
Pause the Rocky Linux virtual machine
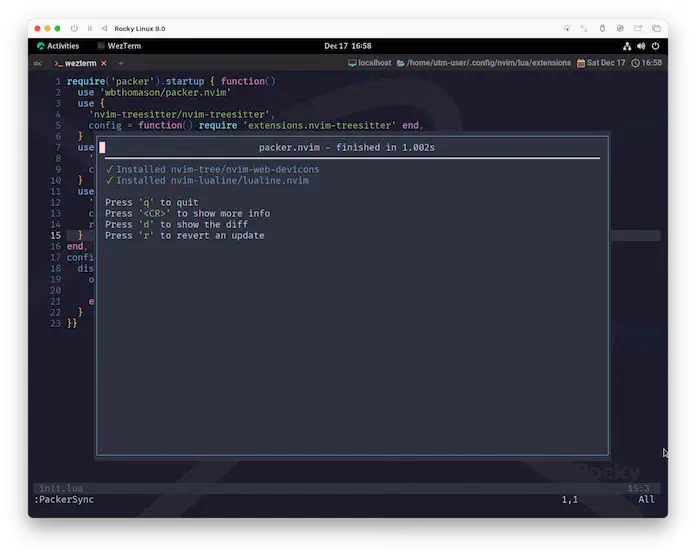point(90,28)
